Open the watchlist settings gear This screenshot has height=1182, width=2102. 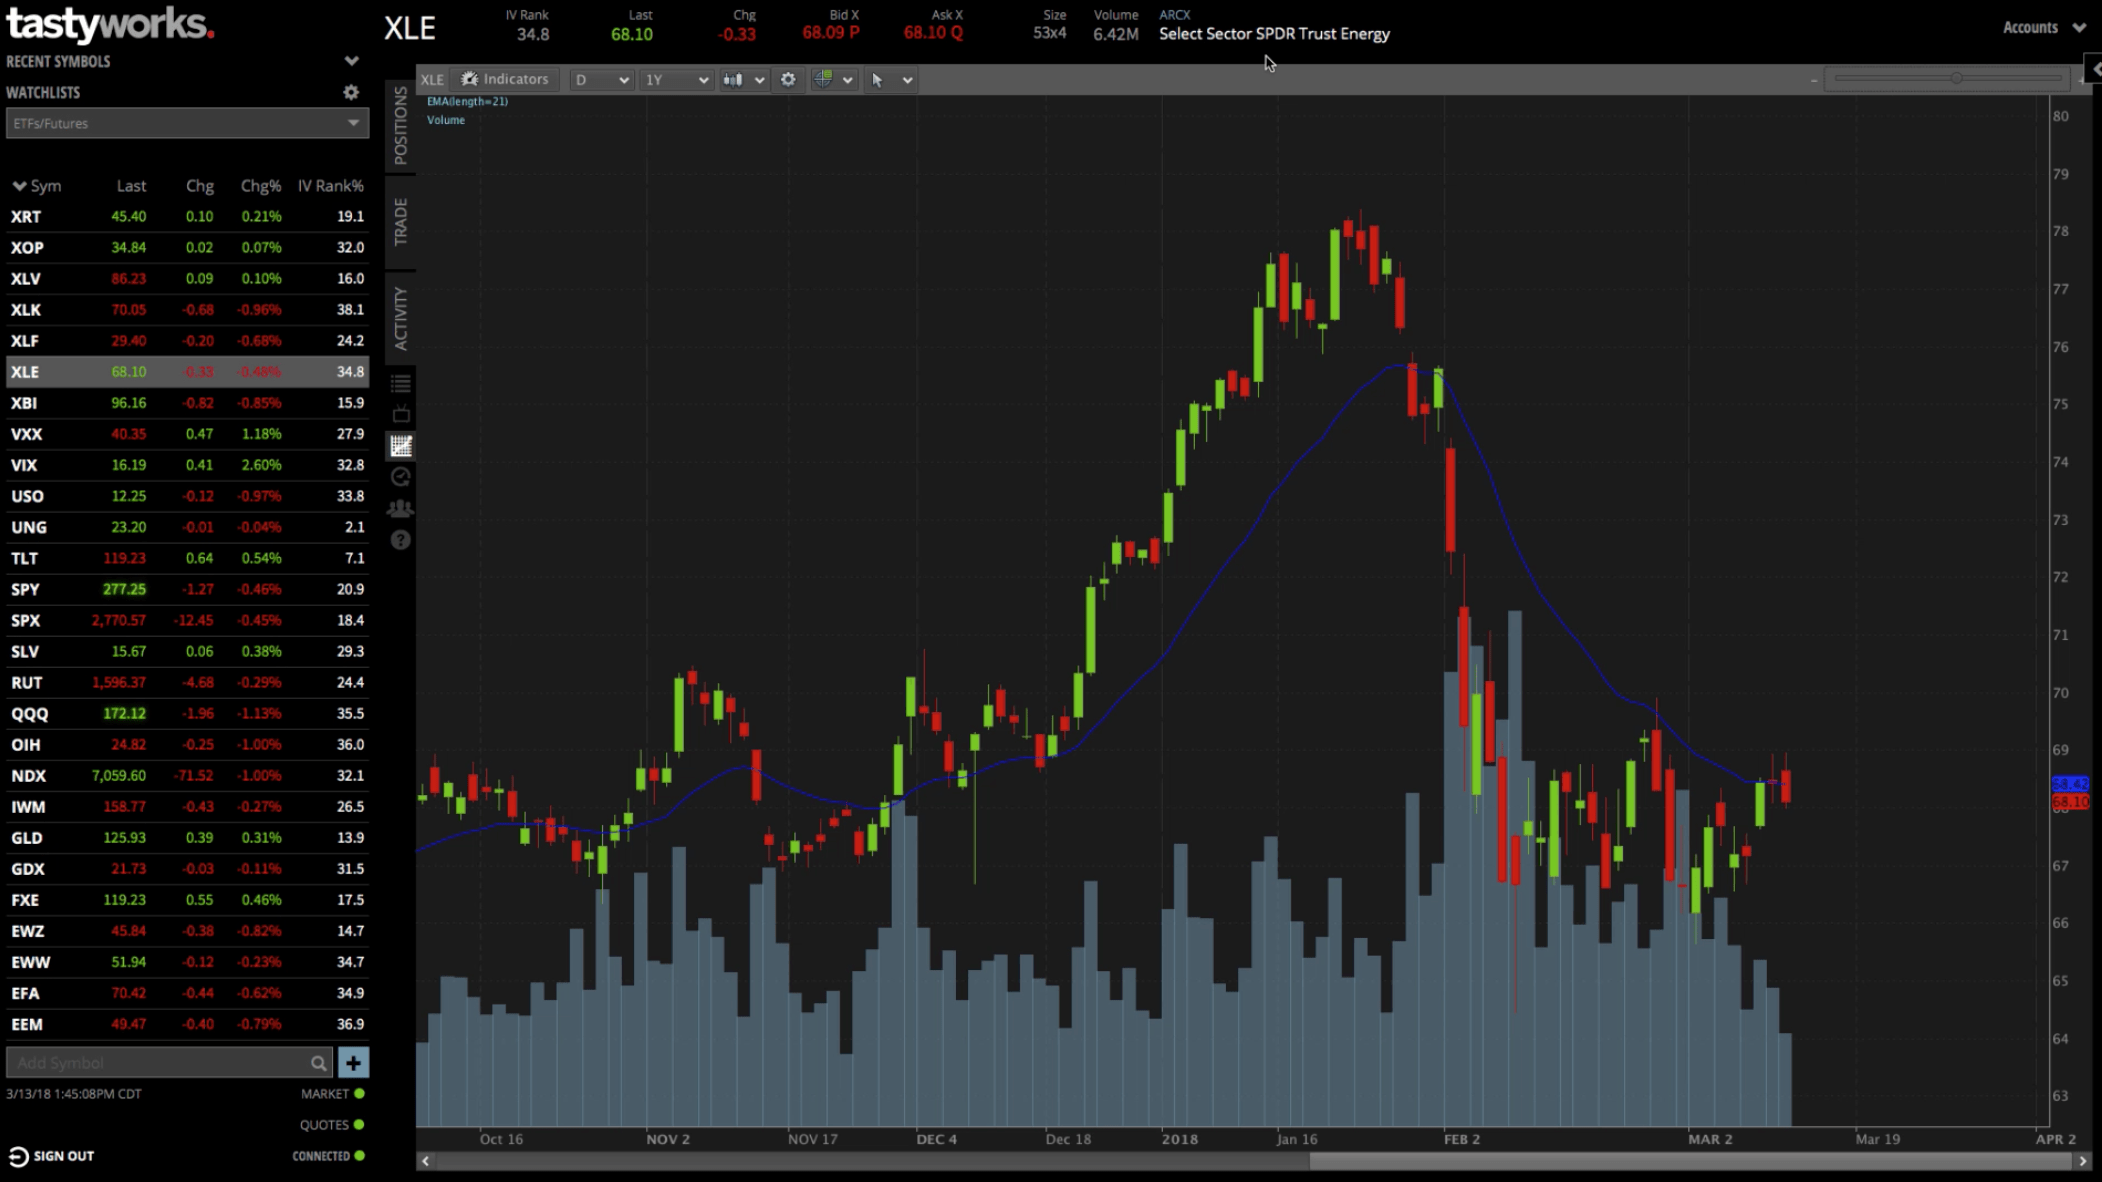pos(351,92)
